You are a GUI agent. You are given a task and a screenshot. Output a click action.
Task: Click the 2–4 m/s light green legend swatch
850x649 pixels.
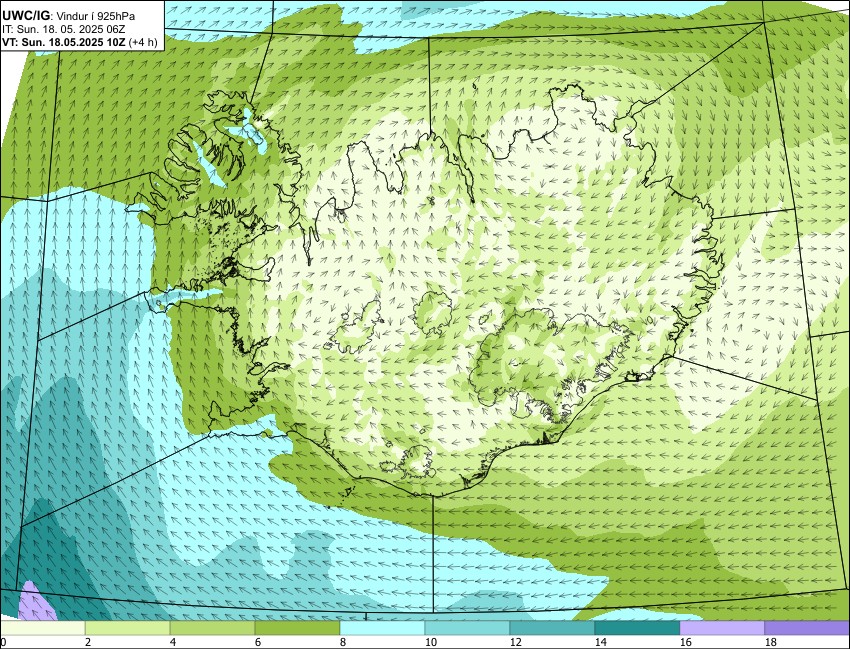pos(127,628)
